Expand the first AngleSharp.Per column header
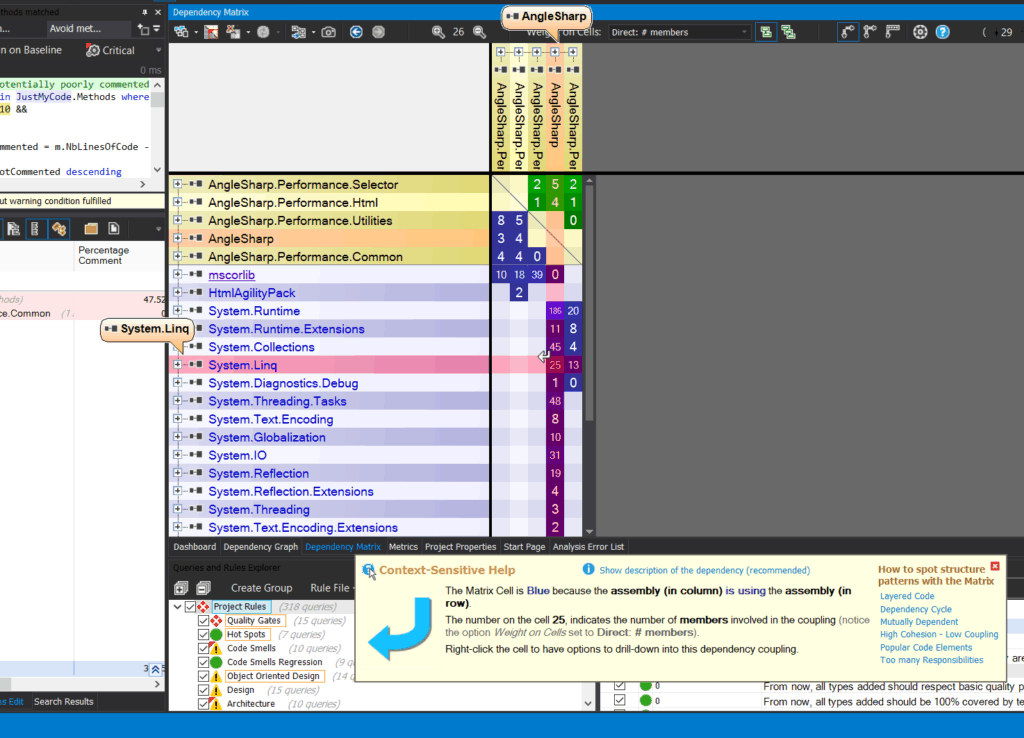1024x738 pixels. [501, 52]
